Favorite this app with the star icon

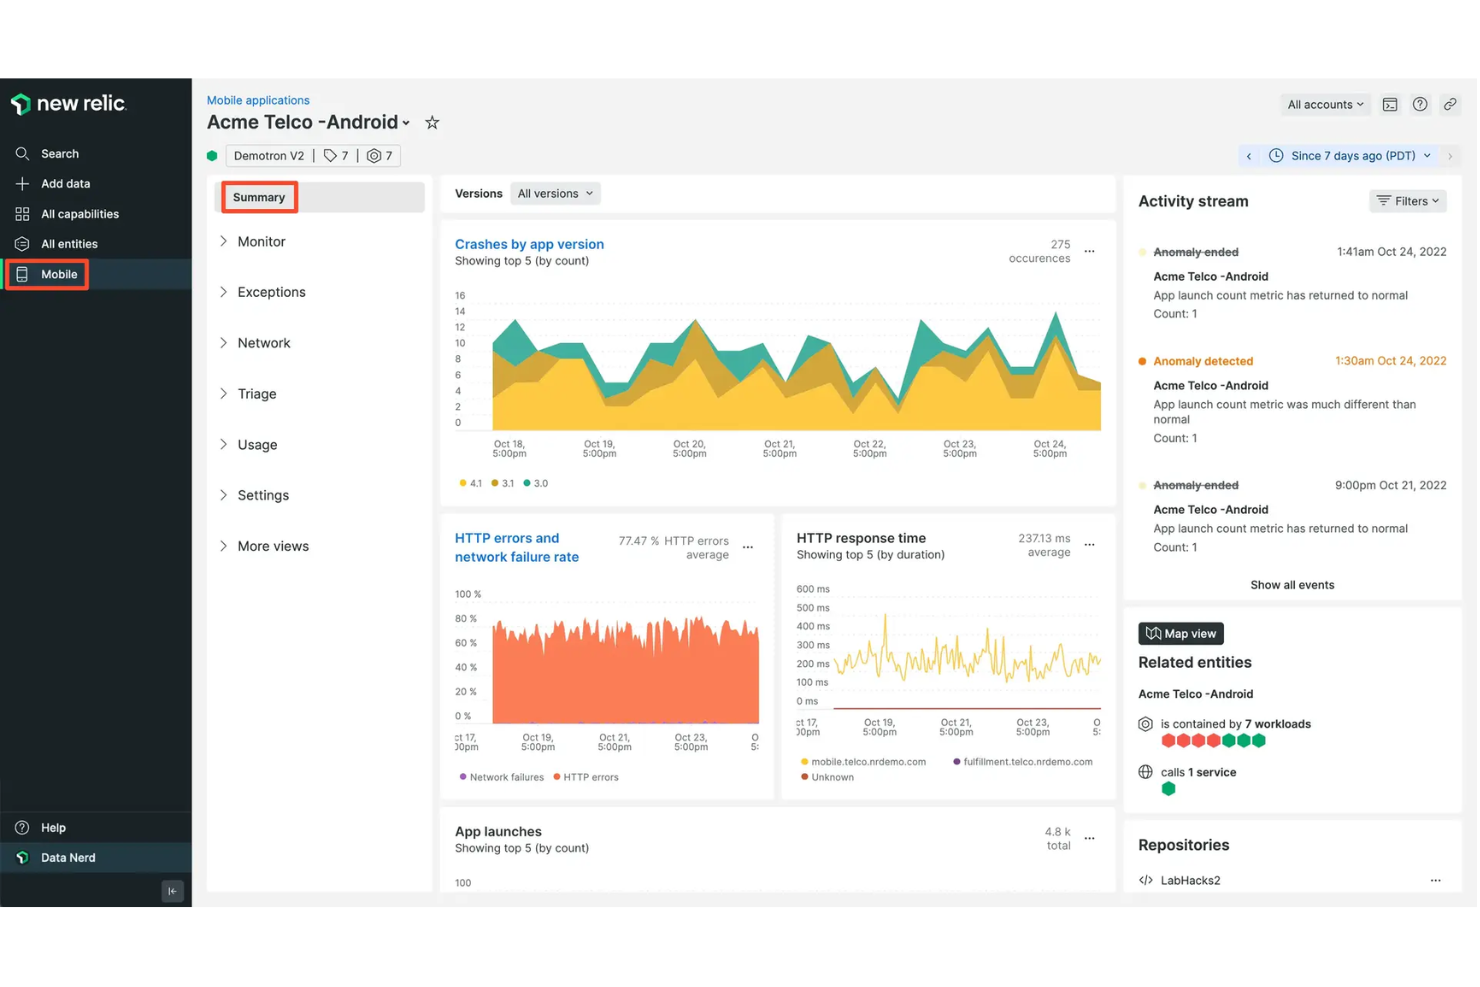point(432,122)
